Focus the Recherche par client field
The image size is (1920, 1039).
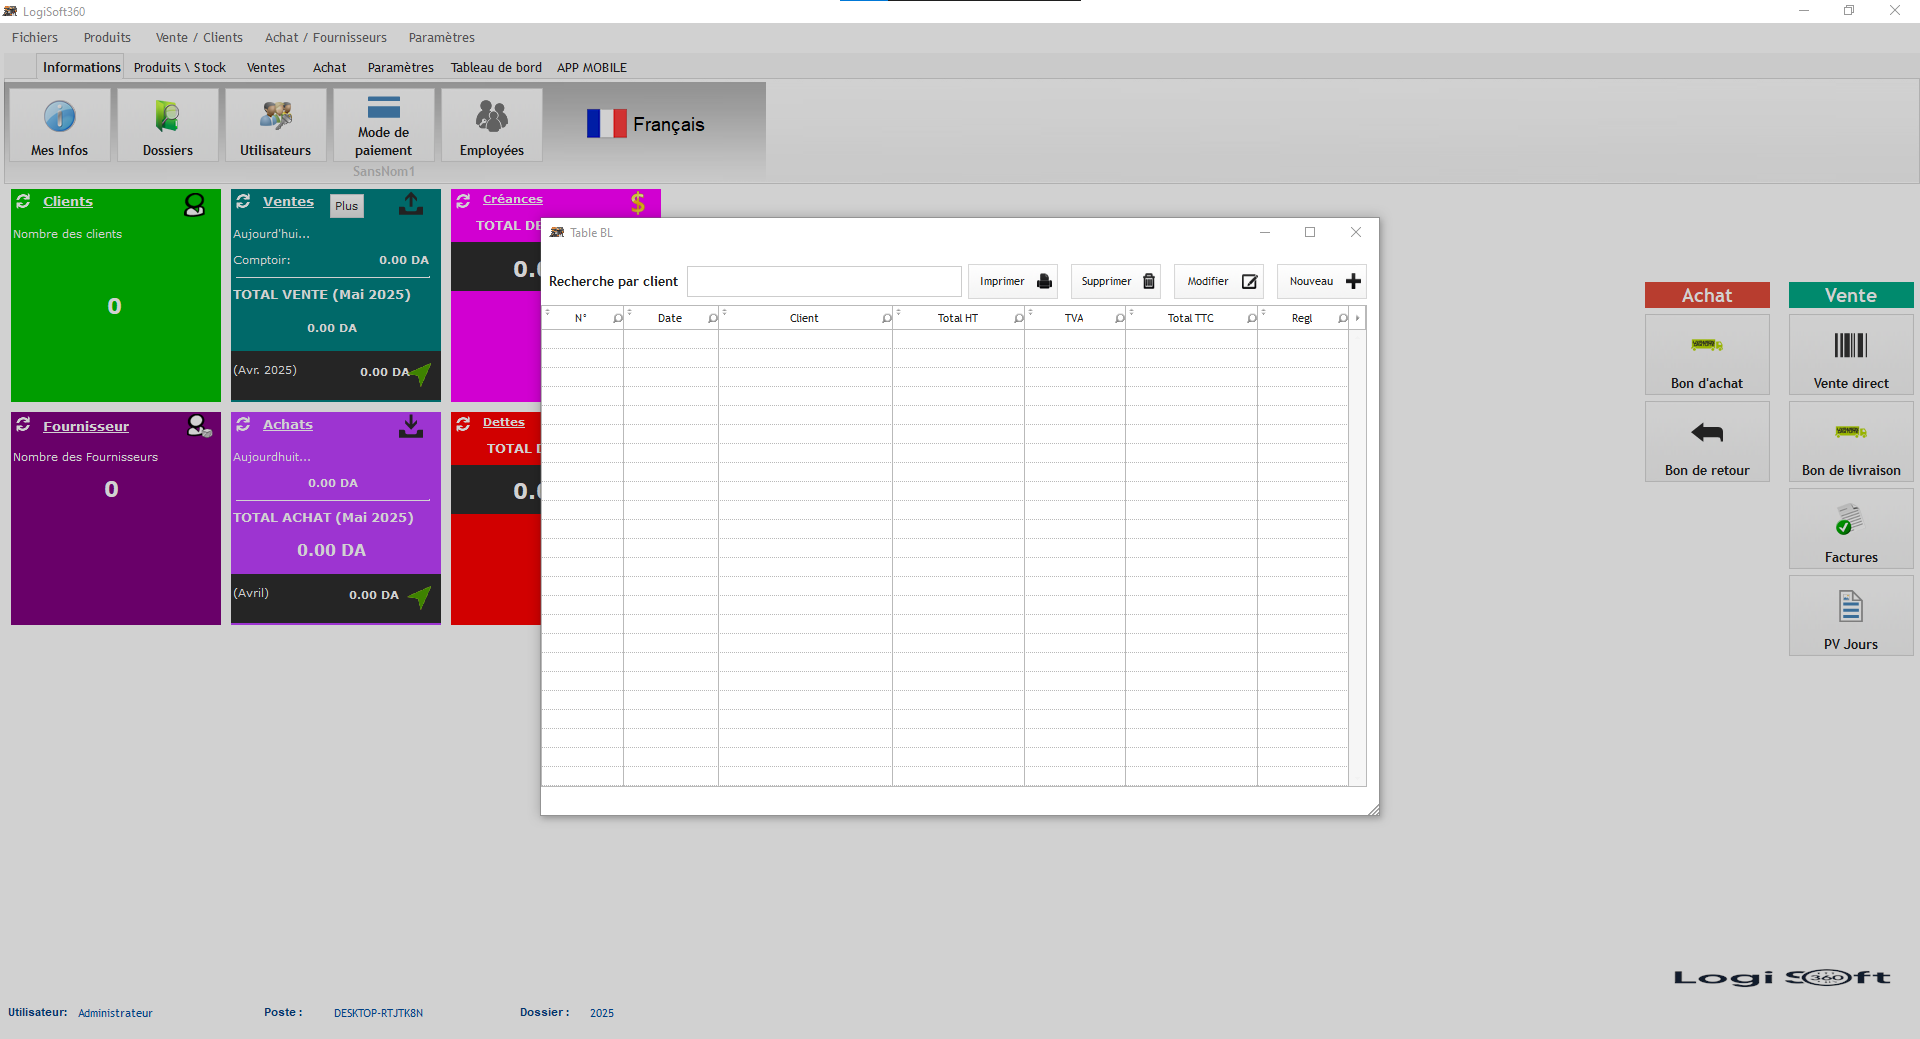point(824,282)
